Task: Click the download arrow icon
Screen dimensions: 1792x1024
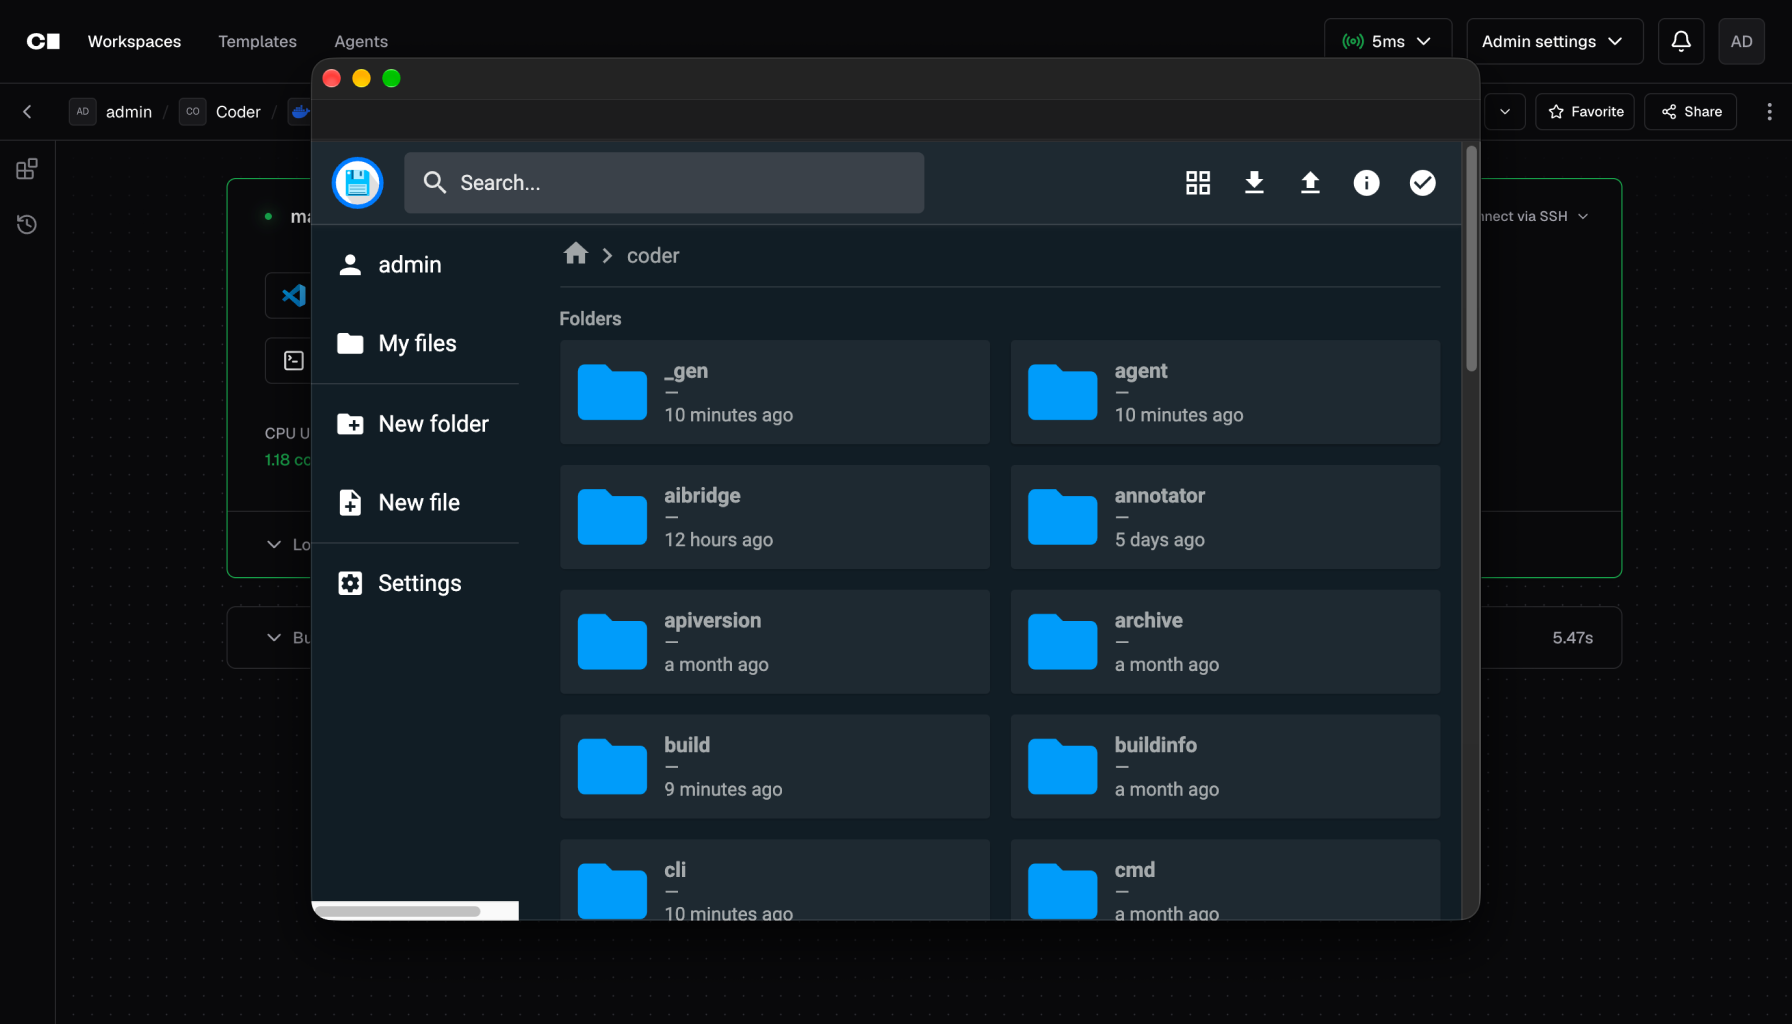Action: pos(1254,183)
